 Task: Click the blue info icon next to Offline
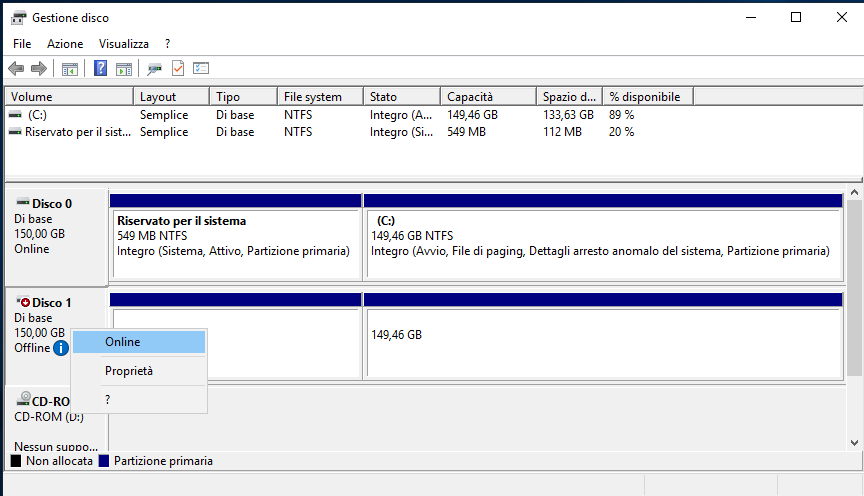pos(61,348)
